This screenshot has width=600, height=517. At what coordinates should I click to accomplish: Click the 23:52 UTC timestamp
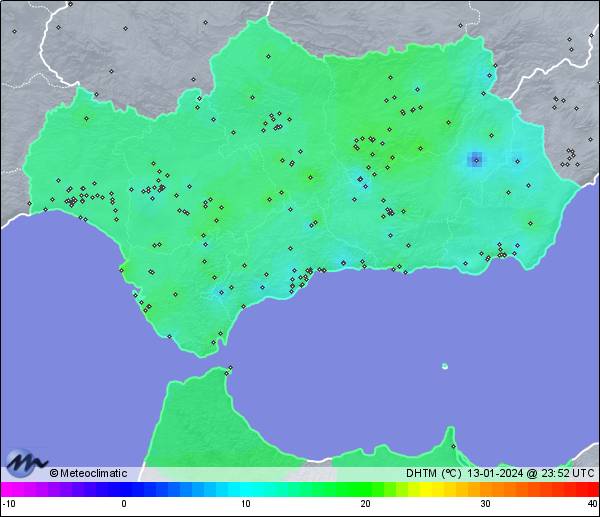tap(567, 473)
